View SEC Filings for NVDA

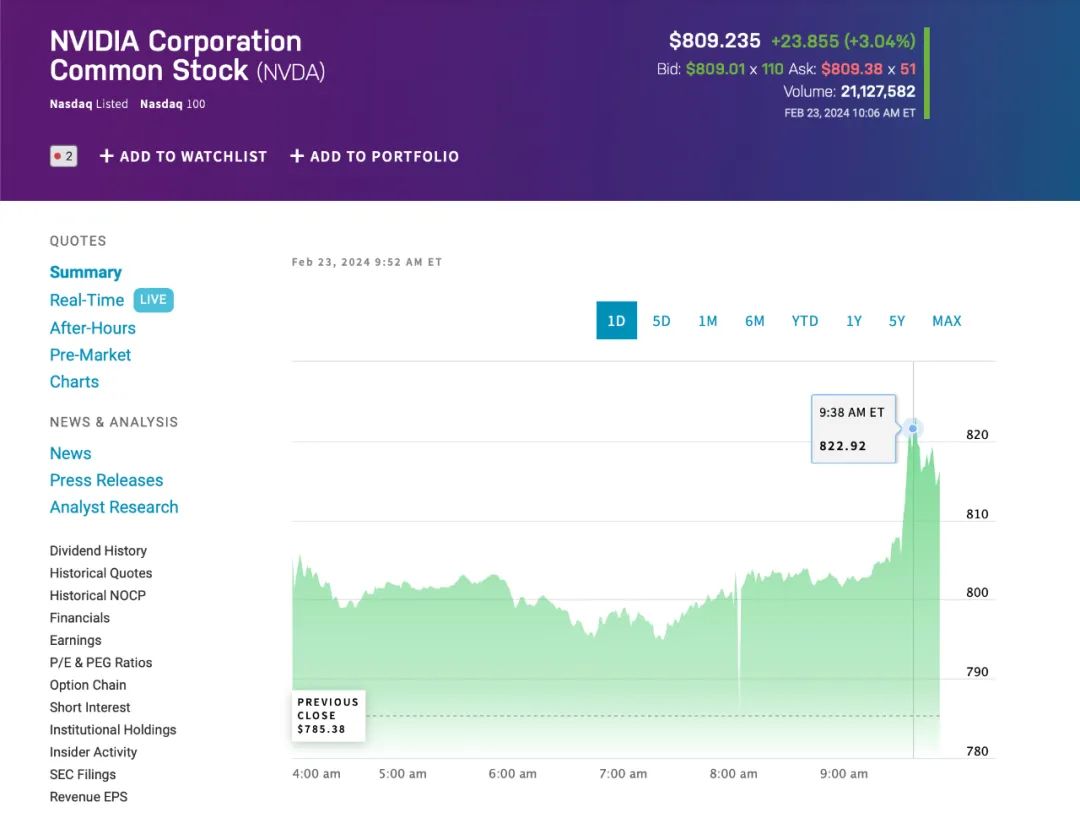(x=83, y=774)
